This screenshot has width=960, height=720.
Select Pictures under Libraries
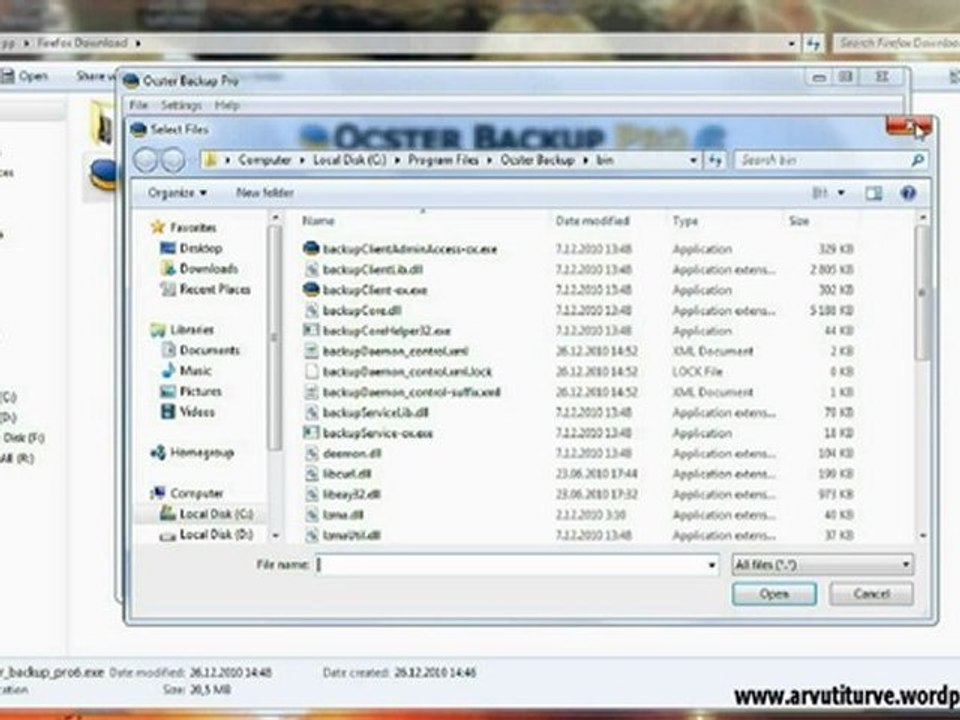pyautogui.click(x=201, y=391)
